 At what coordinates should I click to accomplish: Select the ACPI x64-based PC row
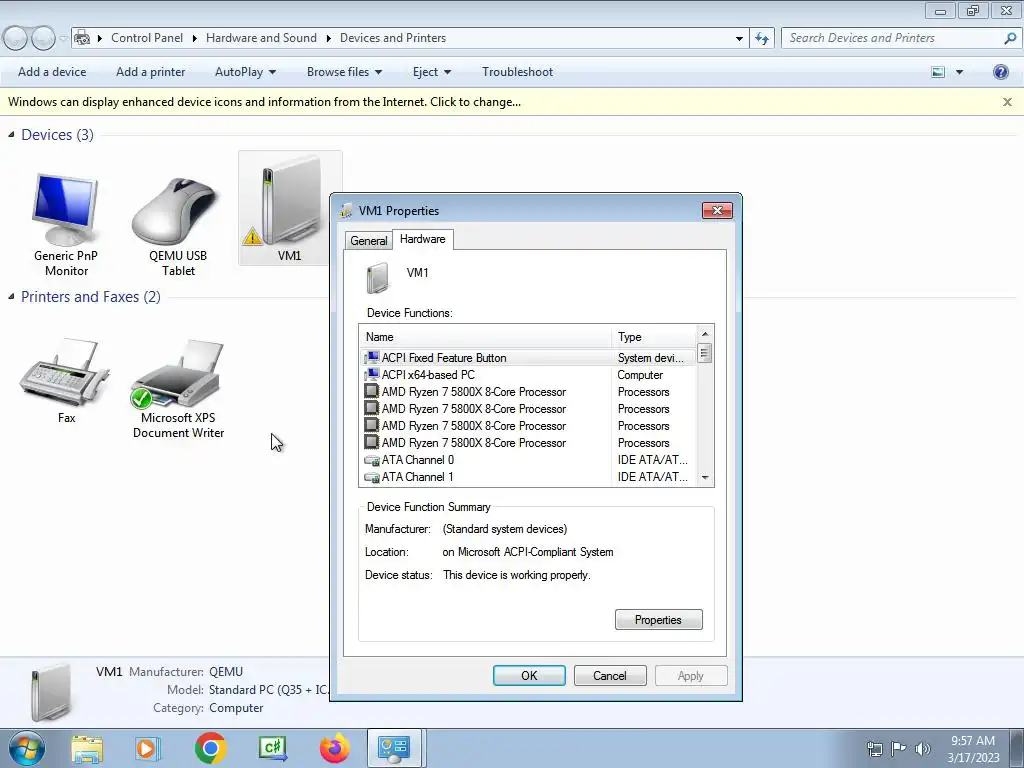[528, 375]
